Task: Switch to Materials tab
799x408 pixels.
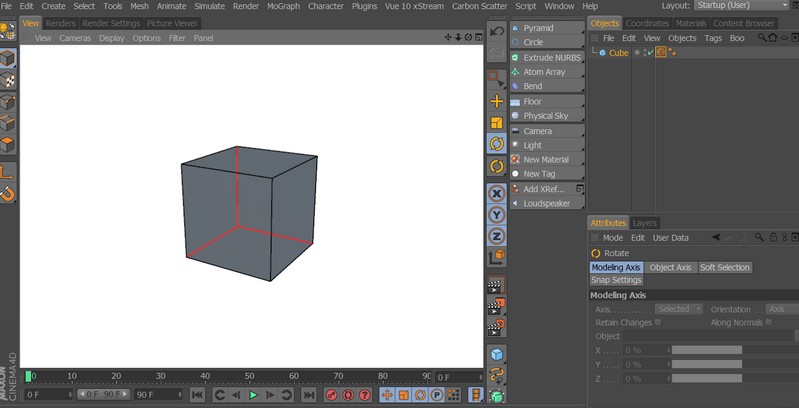Action: point(691,23)
